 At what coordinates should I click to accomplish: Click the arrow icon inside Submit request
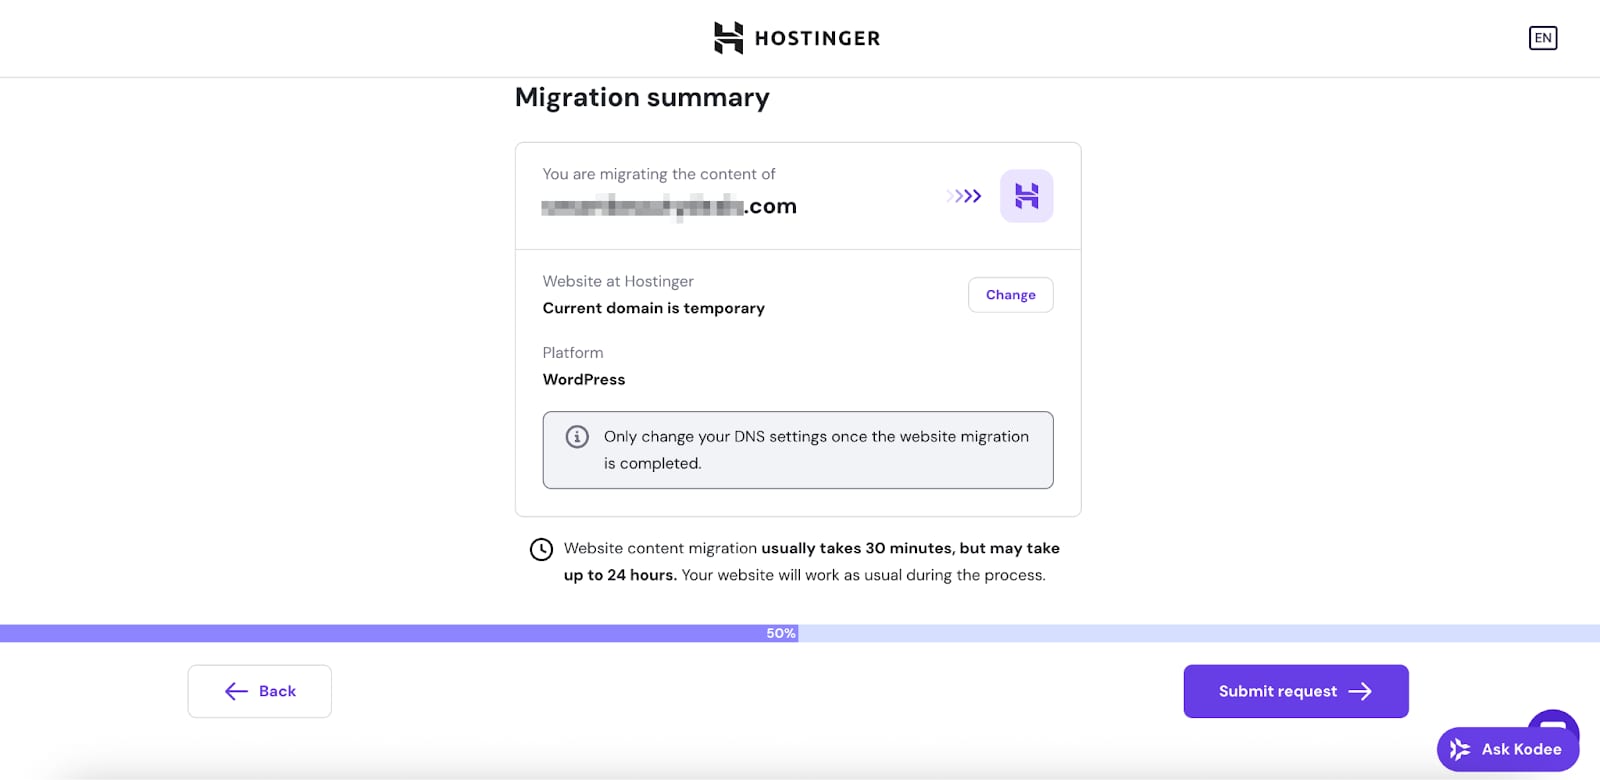point(1360,691)
